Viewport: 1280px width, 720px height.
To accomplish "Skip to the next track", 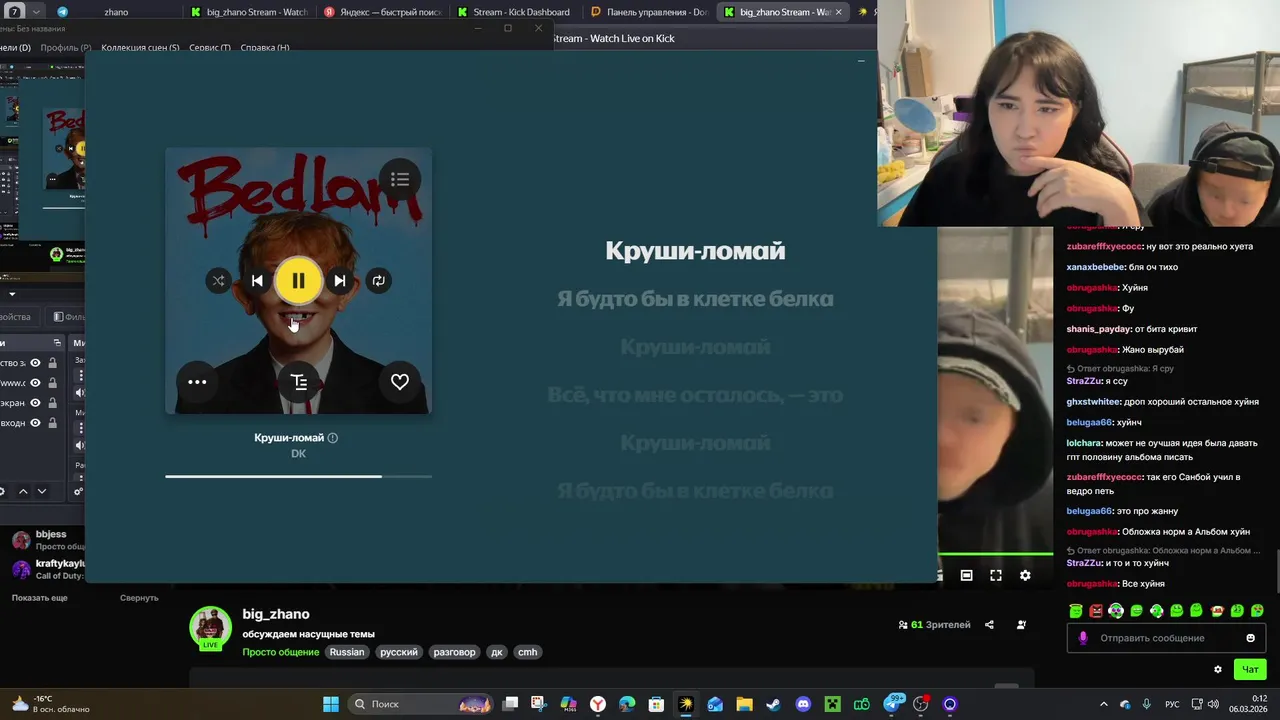I will point(340,281).
